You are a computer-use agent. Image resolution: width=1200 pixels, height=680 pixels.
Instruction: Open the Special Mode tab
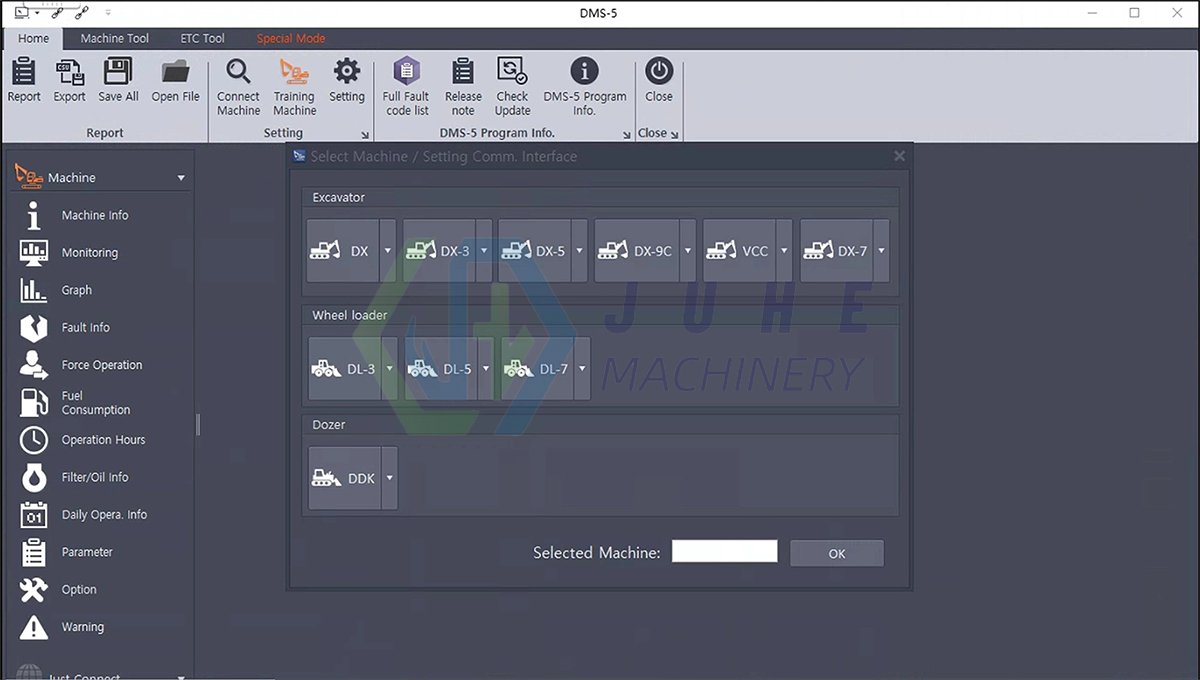pyautogui.click(x=290, y=38)
